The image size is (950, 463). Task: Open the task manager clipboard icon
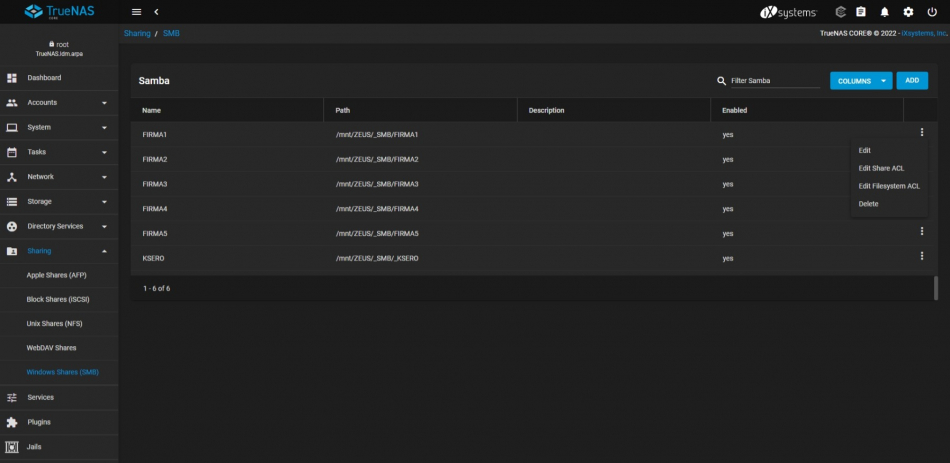coord(861,12)
